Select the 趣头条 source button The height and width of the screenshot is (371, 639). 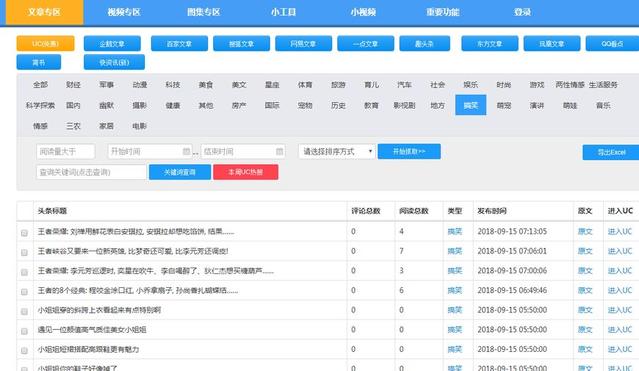tap(425, 44)
